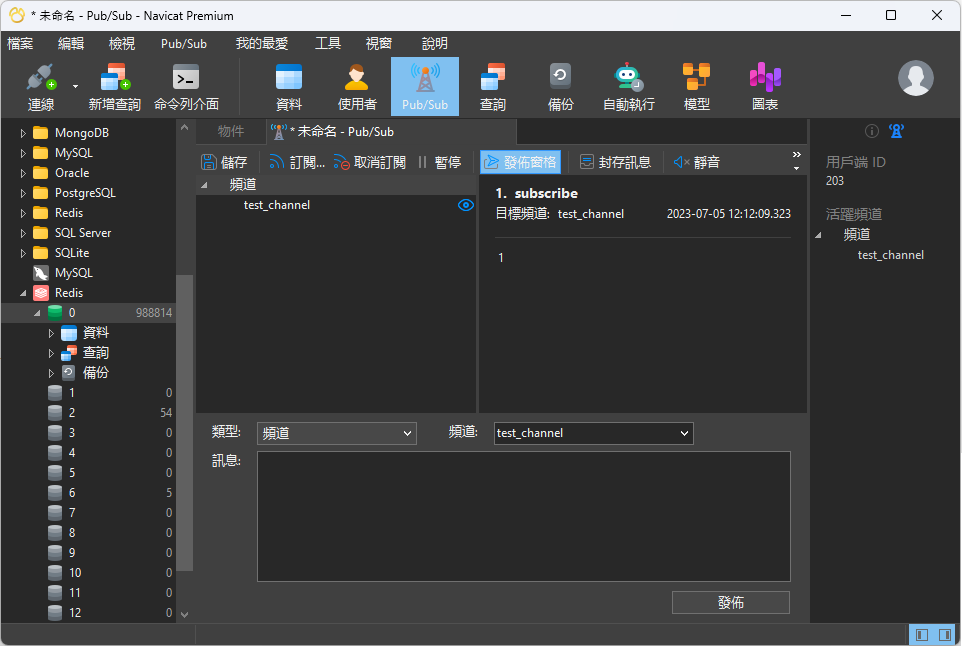962x646 pixels.
Task: Click the 發佈 (Publish) button
Action: [733, 602]
